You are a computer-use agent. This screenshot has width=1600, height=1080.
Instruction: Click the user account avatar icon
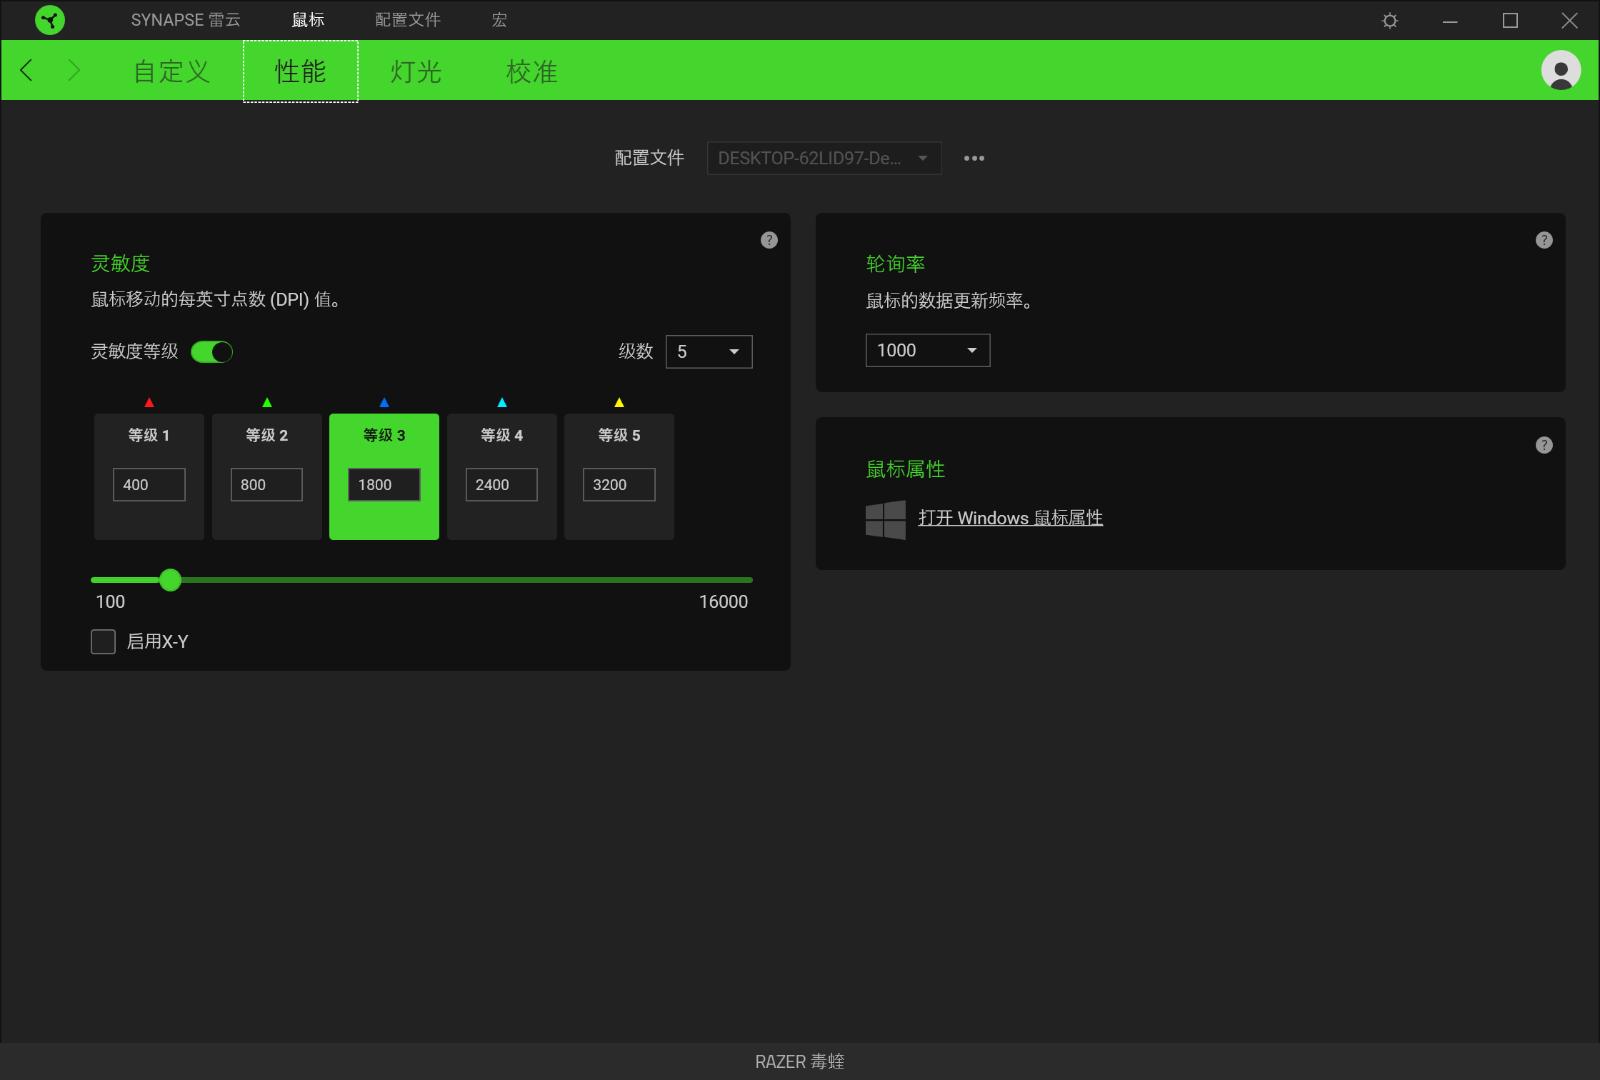point(1560,71)
